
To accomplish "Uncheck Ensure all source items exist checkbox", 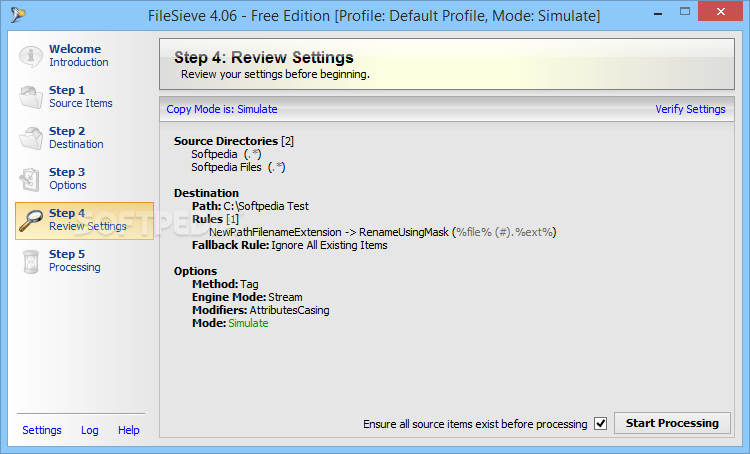I will pos(601,423).
